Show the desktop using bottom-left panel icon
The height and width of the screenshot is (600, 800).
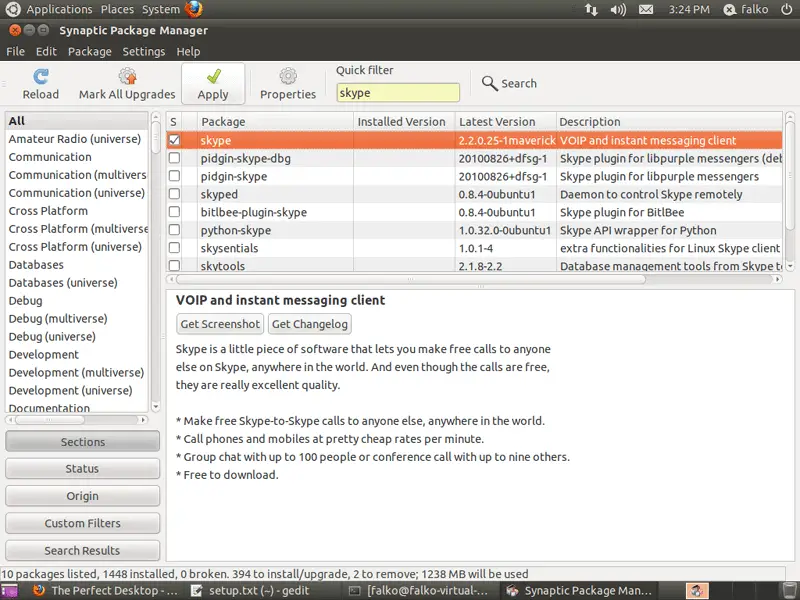pos(9,591)
